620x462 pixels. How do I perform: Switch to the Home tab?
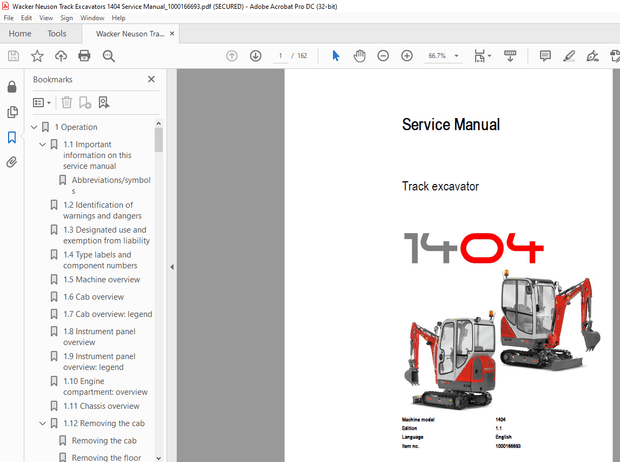coord(20,34)
